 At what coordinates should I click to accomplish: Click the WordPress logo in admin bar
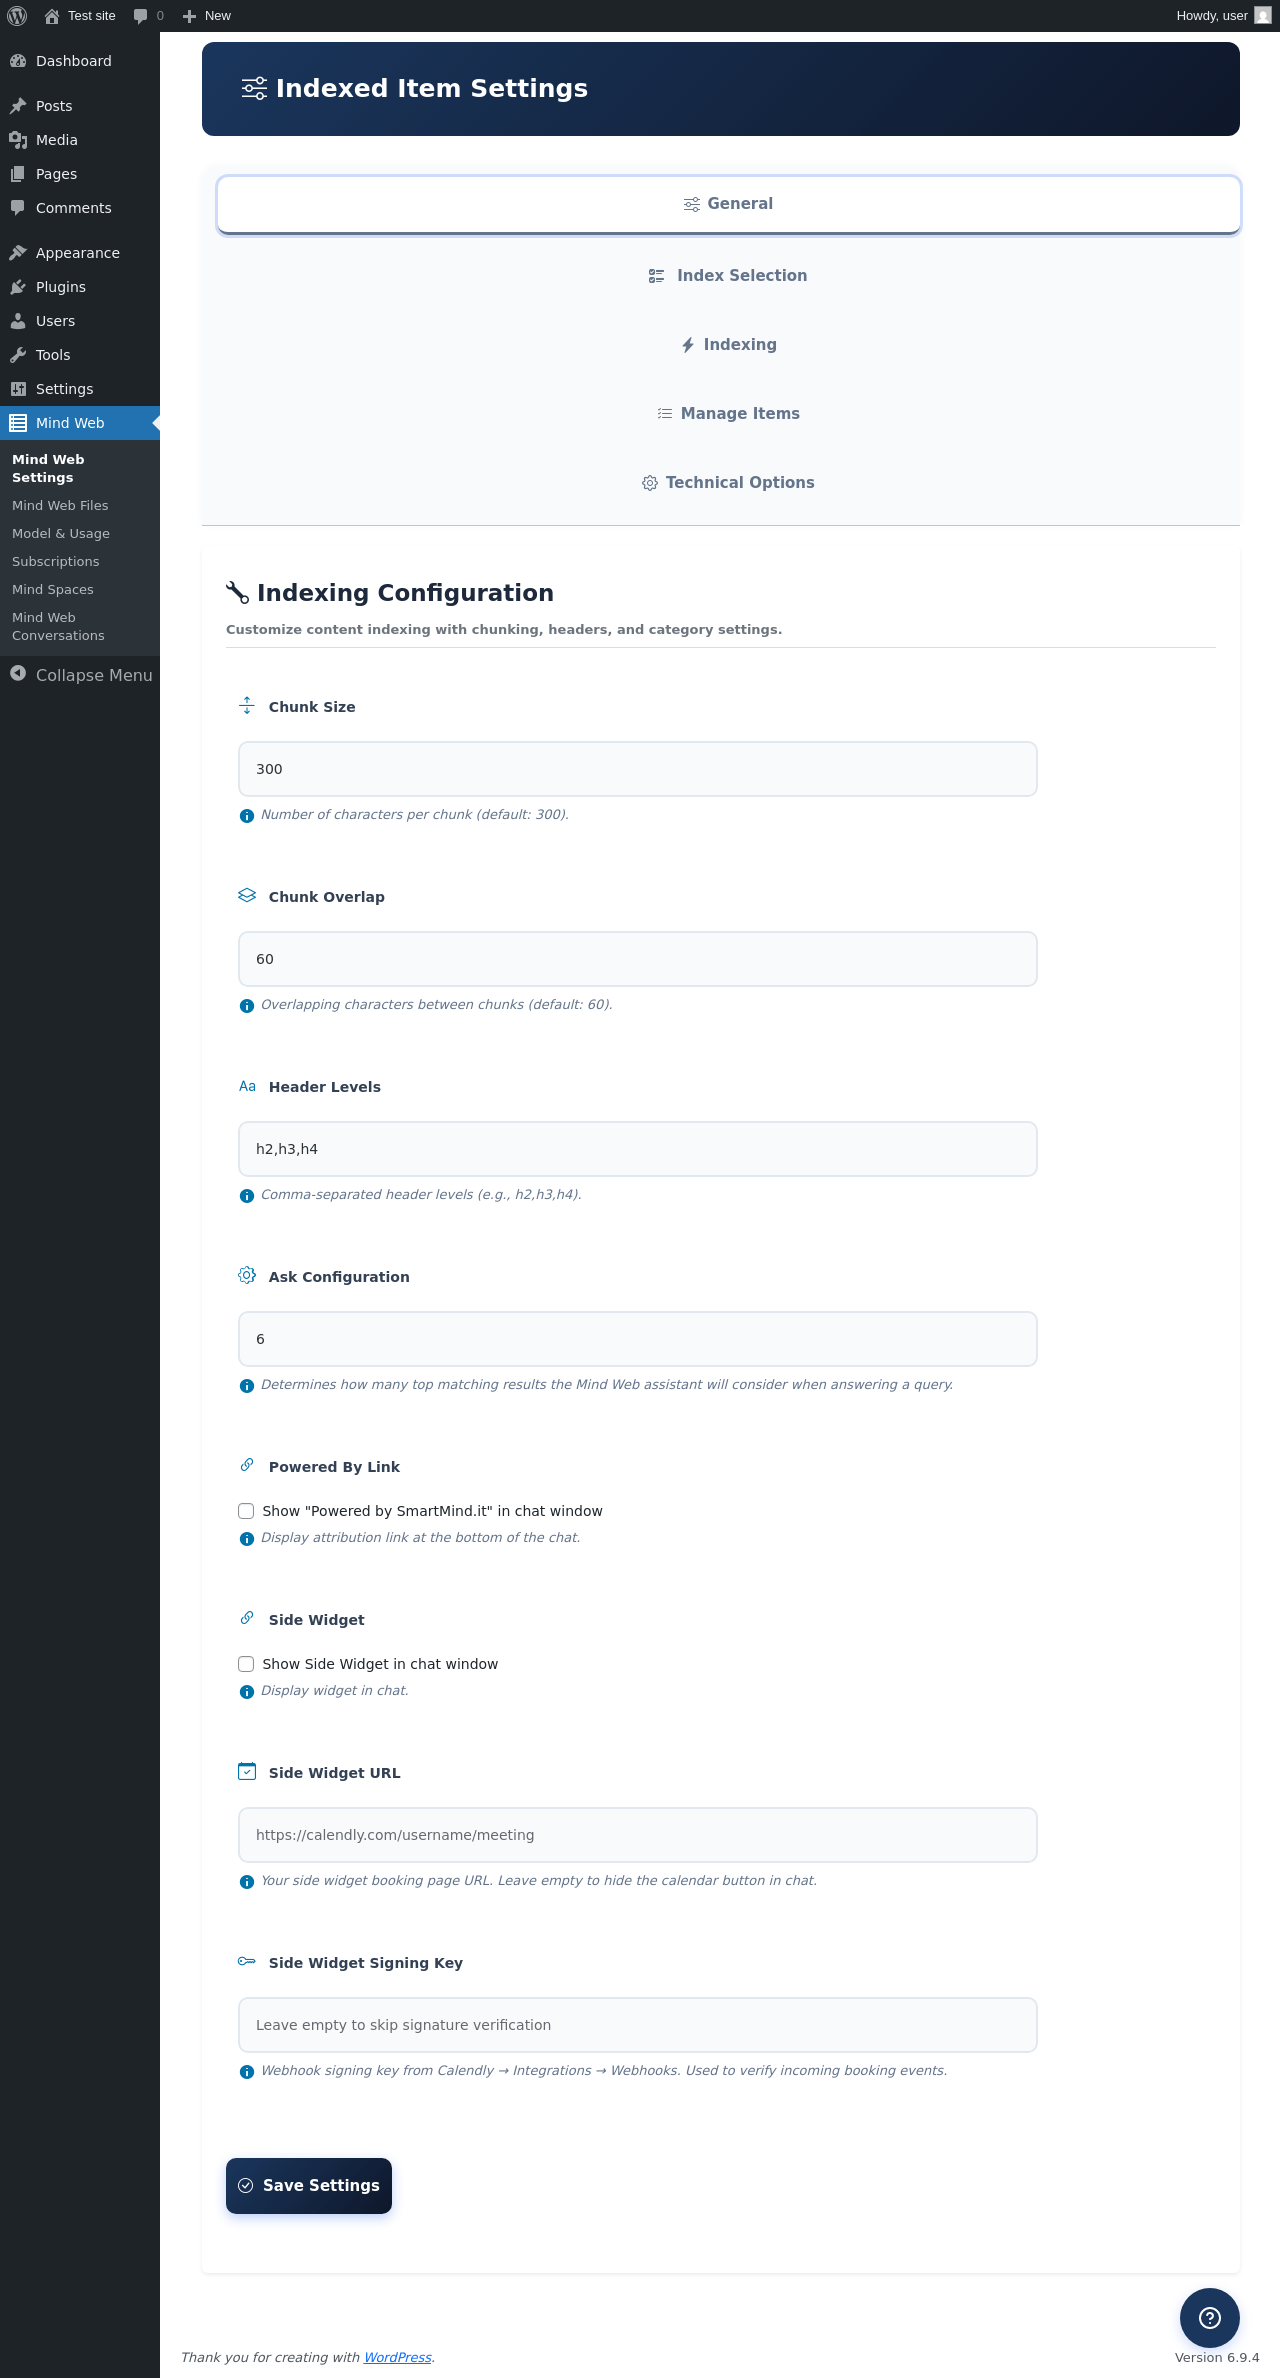pos(17,16)
